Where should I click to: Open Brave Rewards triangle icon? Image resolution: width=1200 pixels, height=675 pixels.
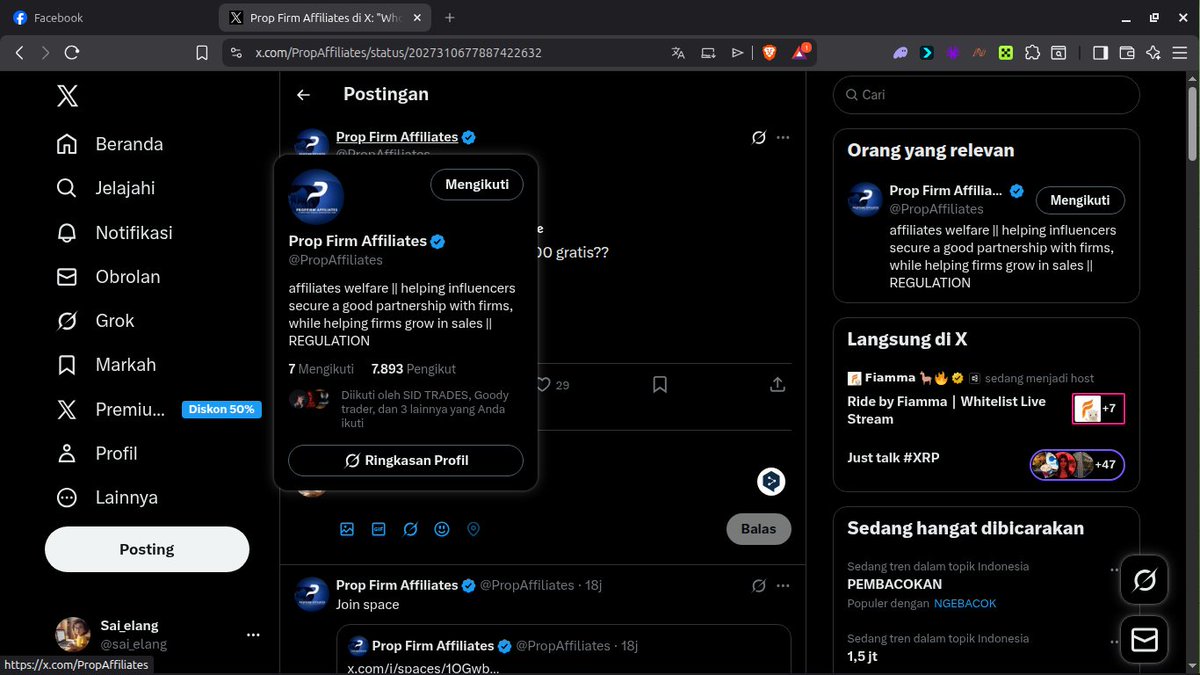tap(801, 51)
